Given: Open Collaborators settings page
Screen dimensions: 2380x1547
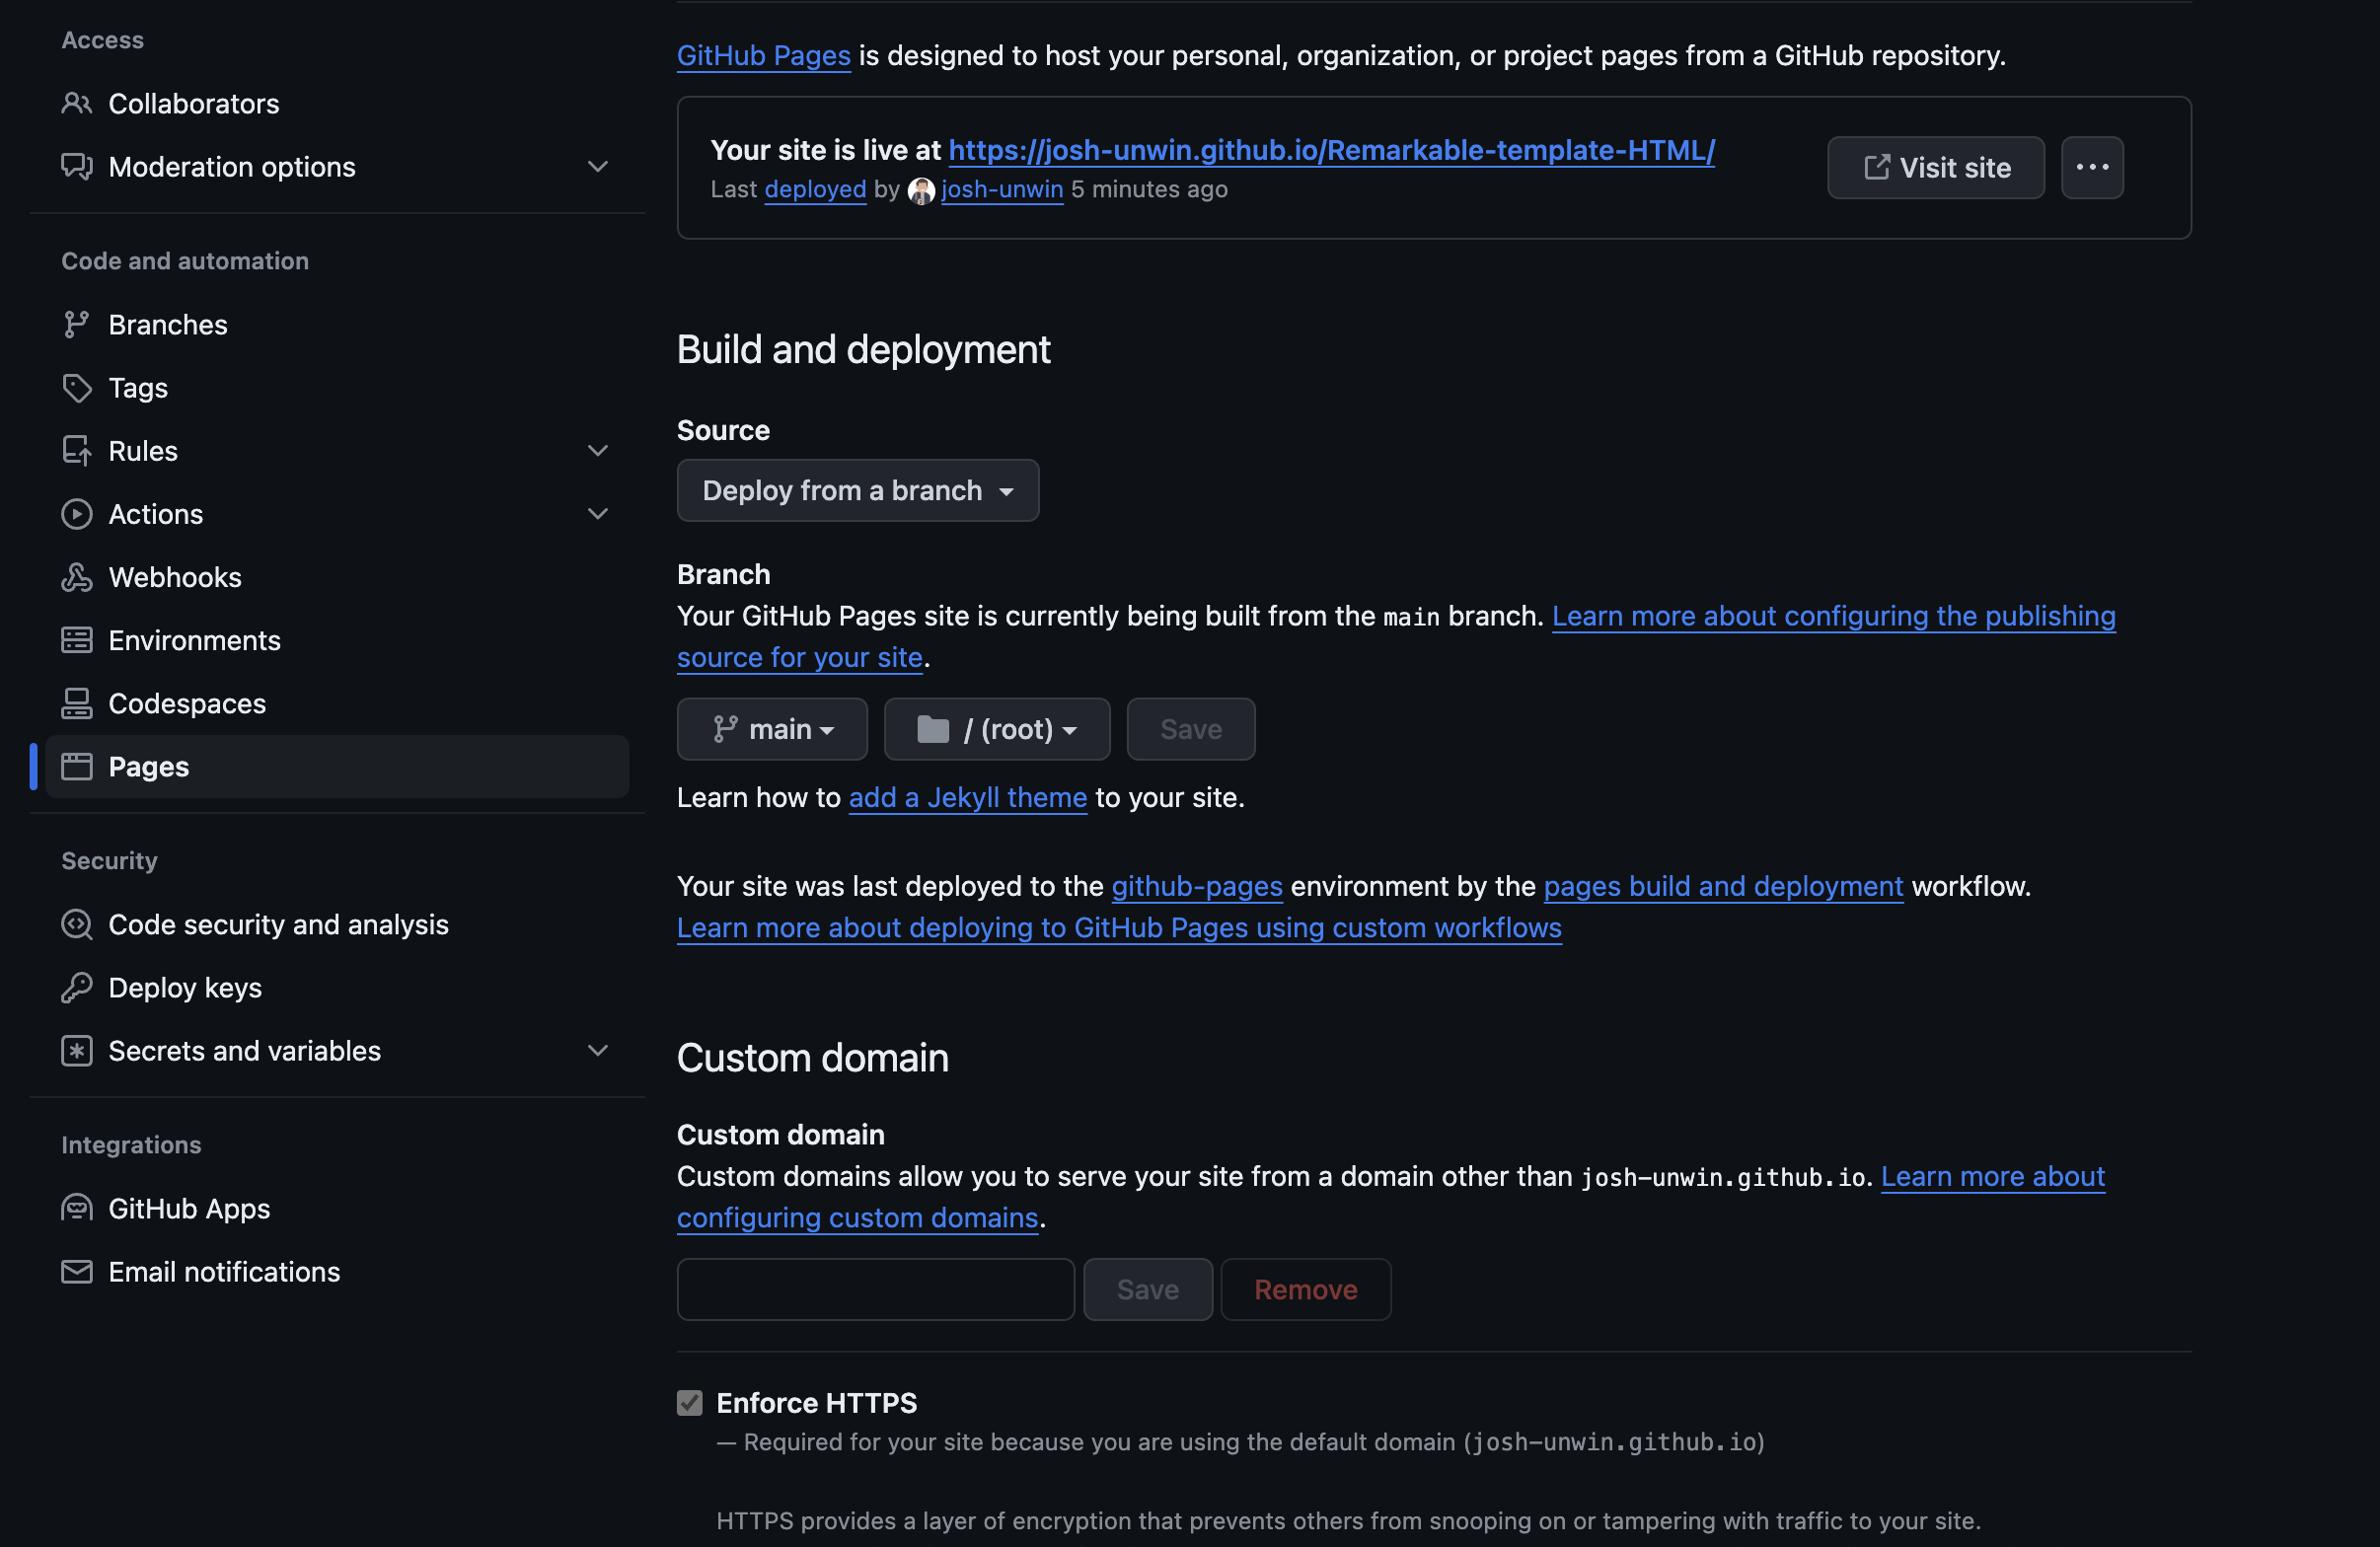Looking at the screenshot, I should 337,103.
